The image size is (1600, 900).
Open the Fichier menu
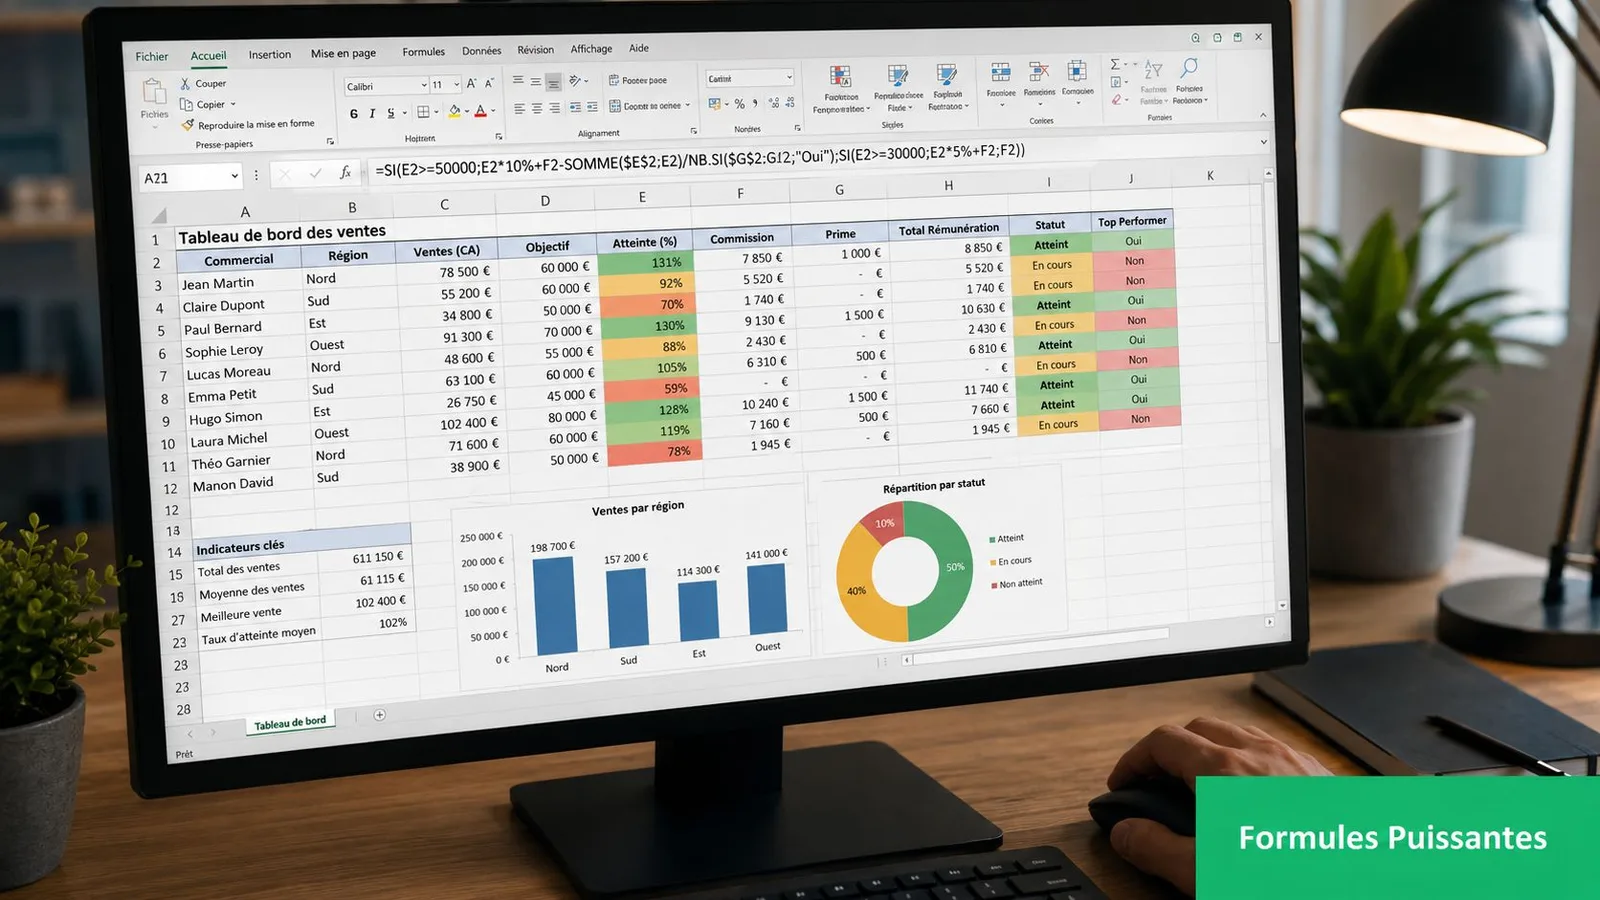(x=152, y=57)
